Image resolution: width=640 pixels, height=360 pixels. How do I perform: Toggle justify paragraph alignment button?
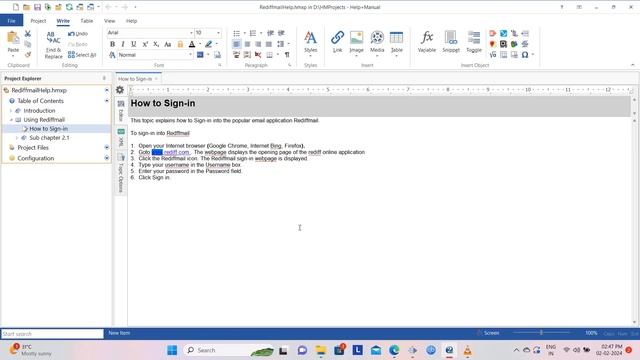(269, 44)
